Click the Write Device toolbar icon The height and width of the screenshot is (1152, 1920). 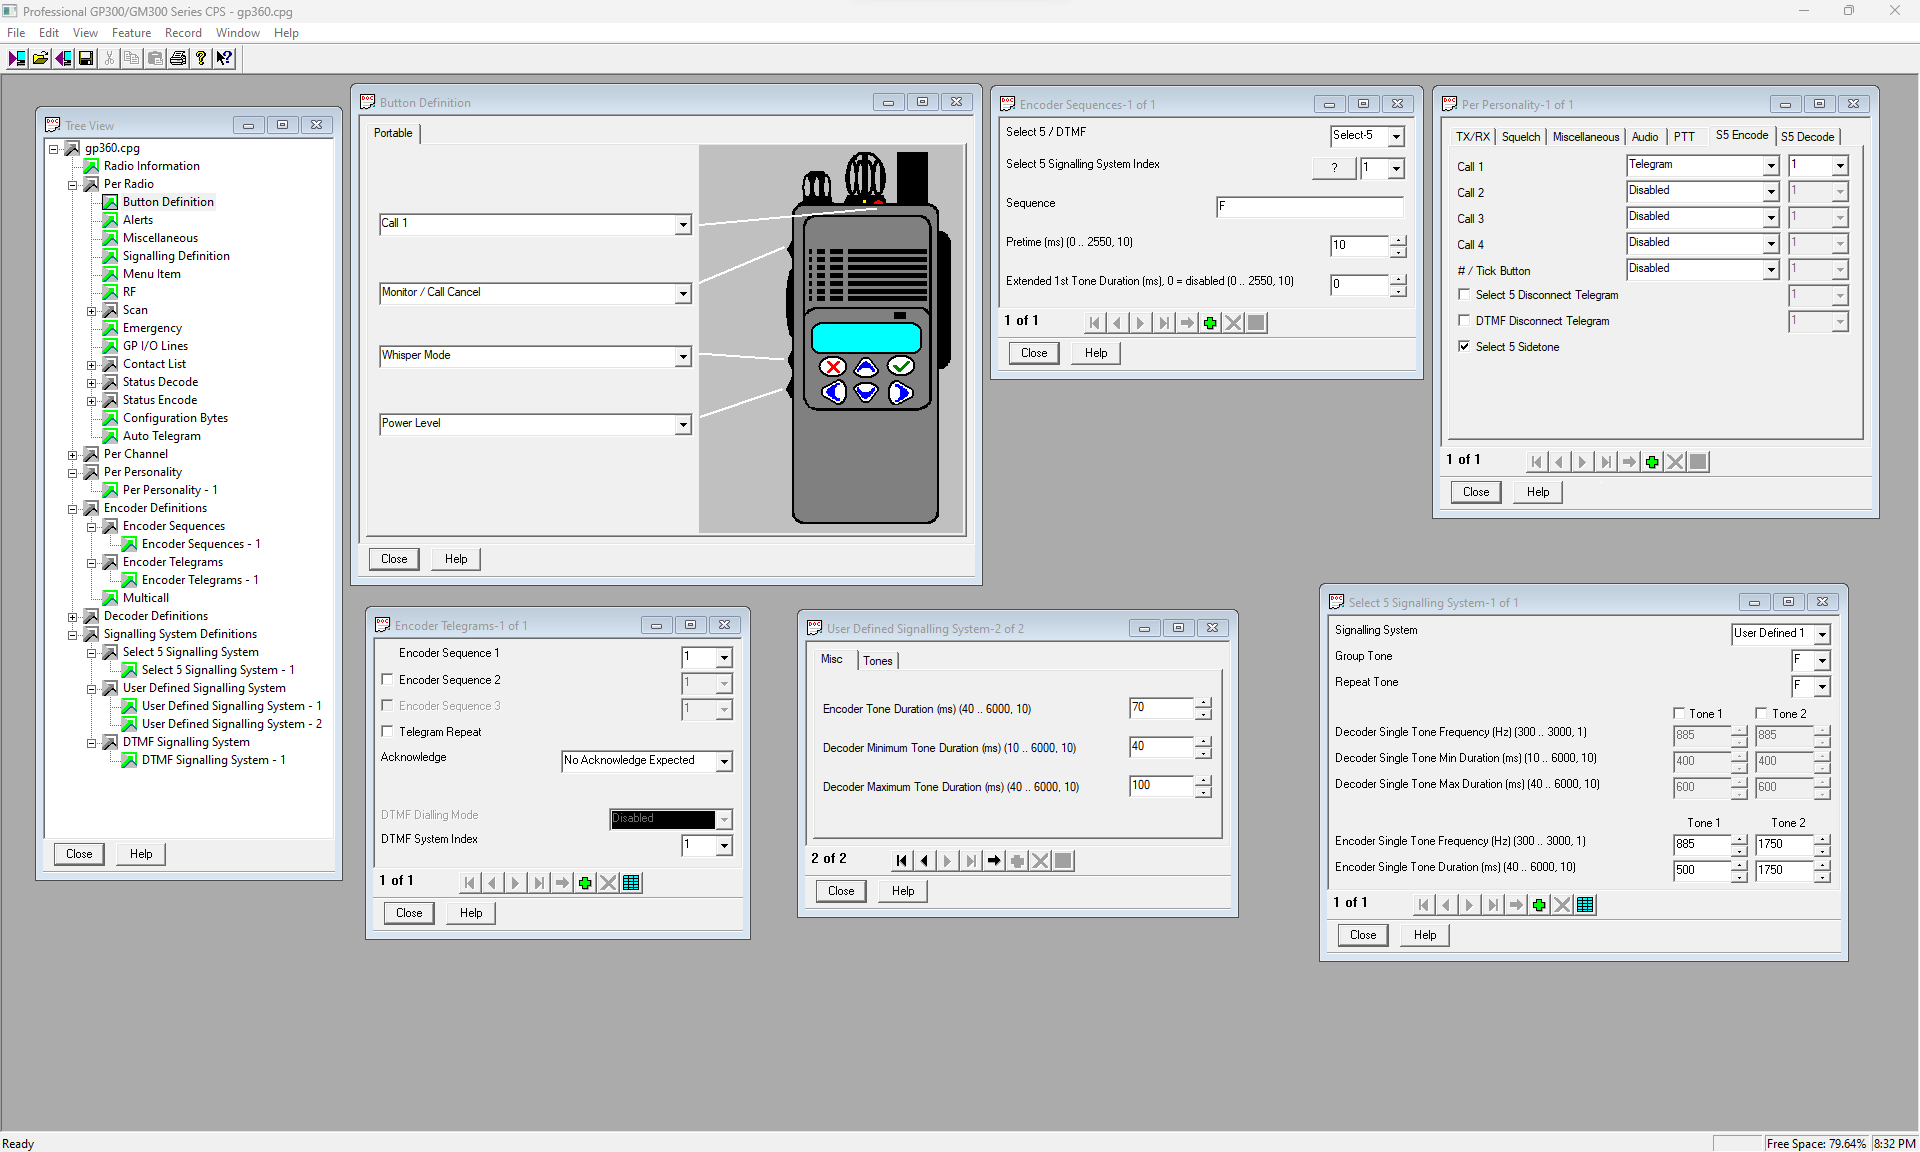click(x=63, y=59)
